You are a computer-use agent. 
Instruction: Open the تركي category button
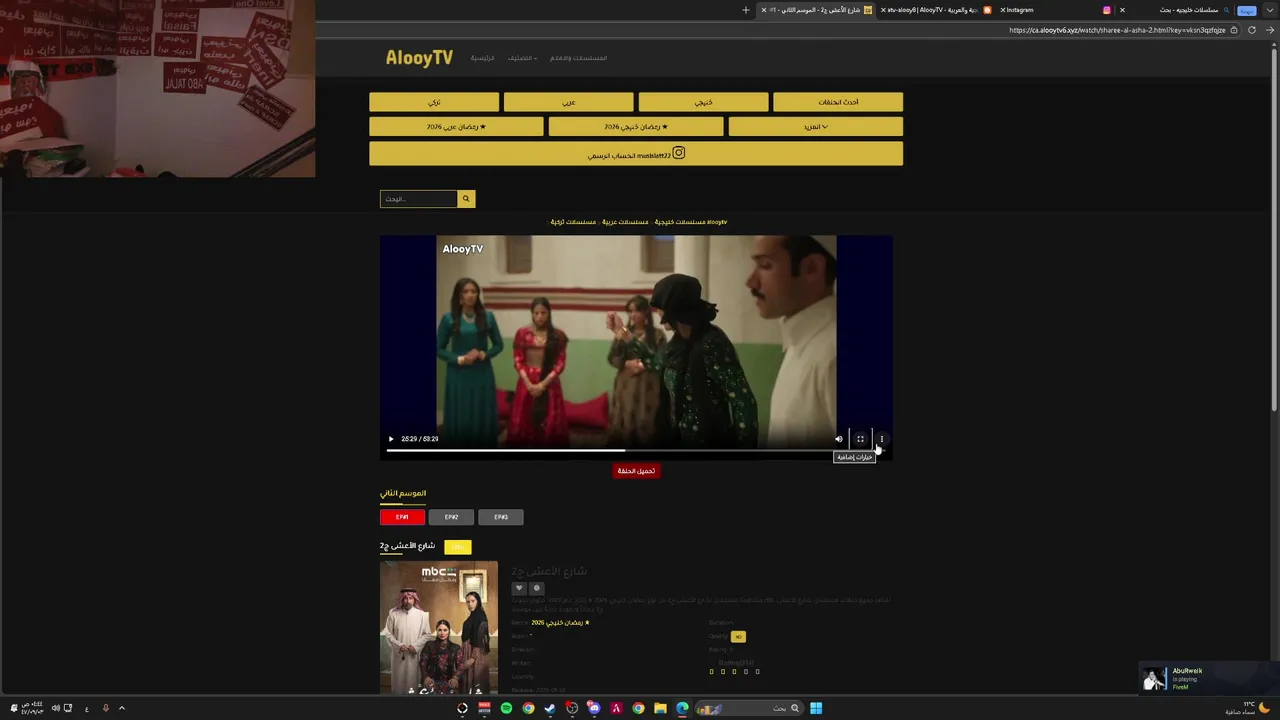tap(434, 102)
